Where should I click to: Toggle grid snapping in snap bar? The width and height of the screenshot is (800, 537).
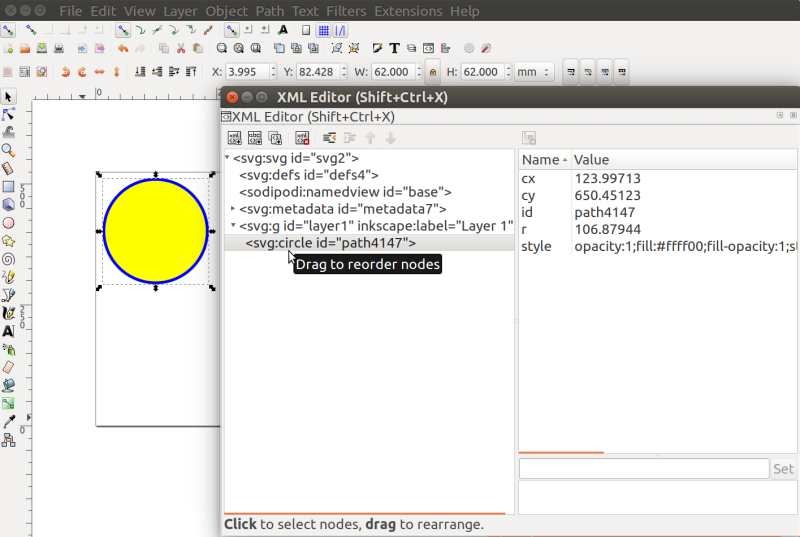[x=323, y=30]
